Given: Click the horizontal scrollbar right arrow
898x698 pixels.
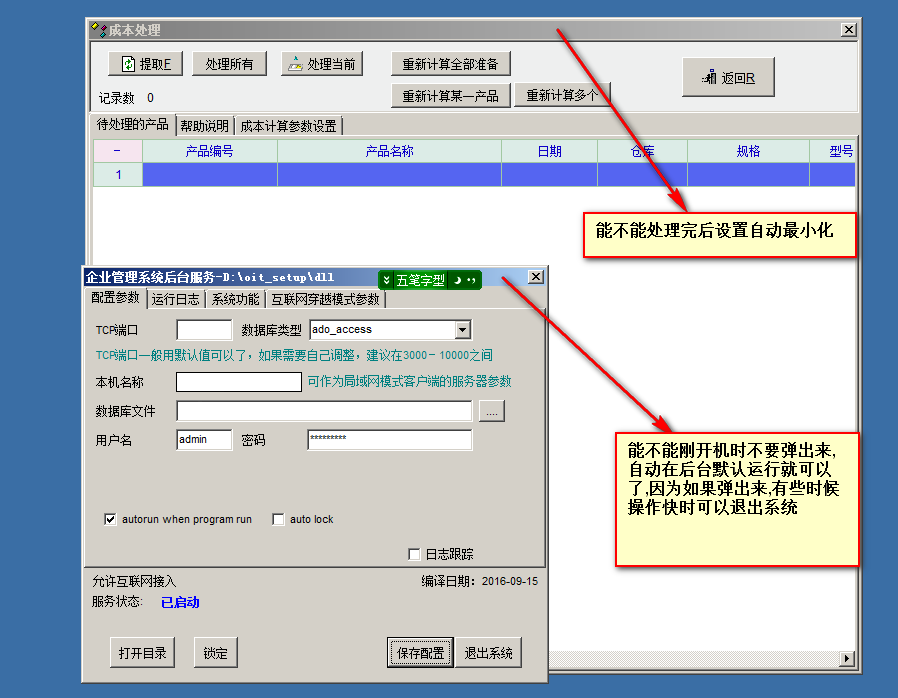Looking at the screenshot, I should (848, 658).
